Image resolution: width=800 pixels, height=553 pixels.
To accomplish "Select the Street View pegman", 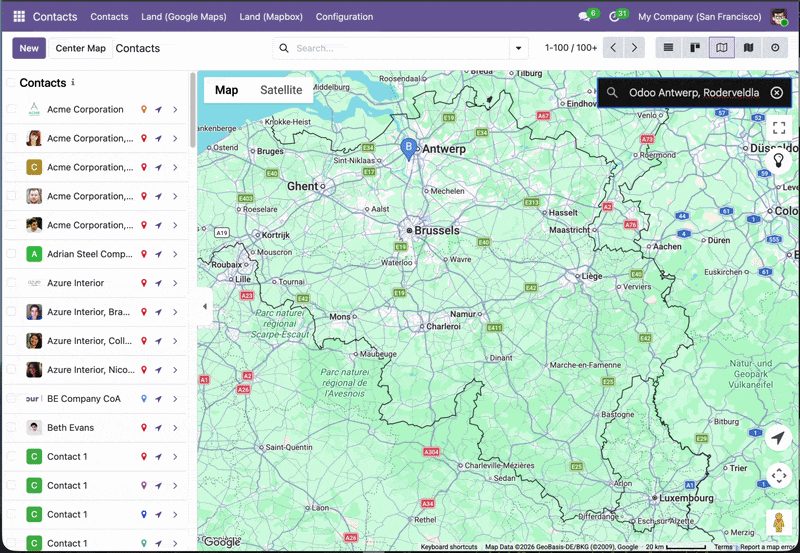I will pyautogui.click(x=779, y=522).
